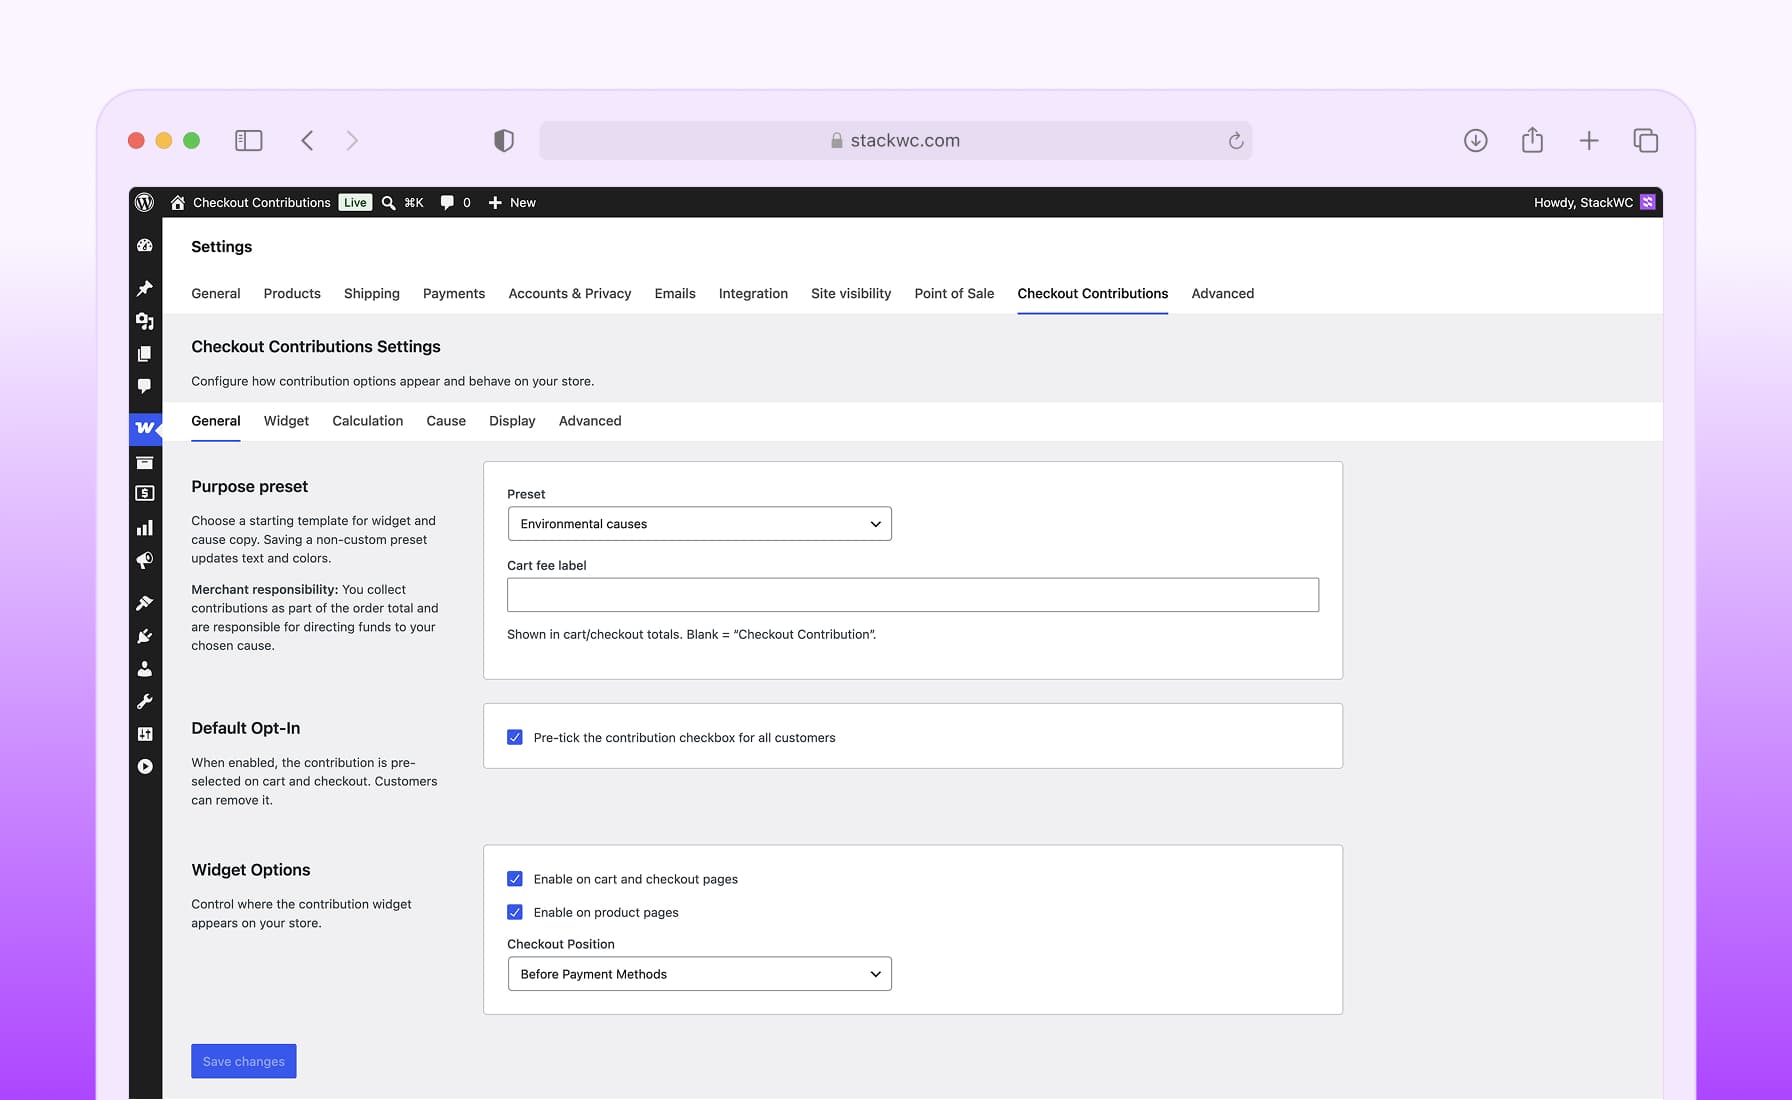This screenshot has width=1792, height=1100.
Task: Open Comments icon in sidebar
Action: (145, 386)
